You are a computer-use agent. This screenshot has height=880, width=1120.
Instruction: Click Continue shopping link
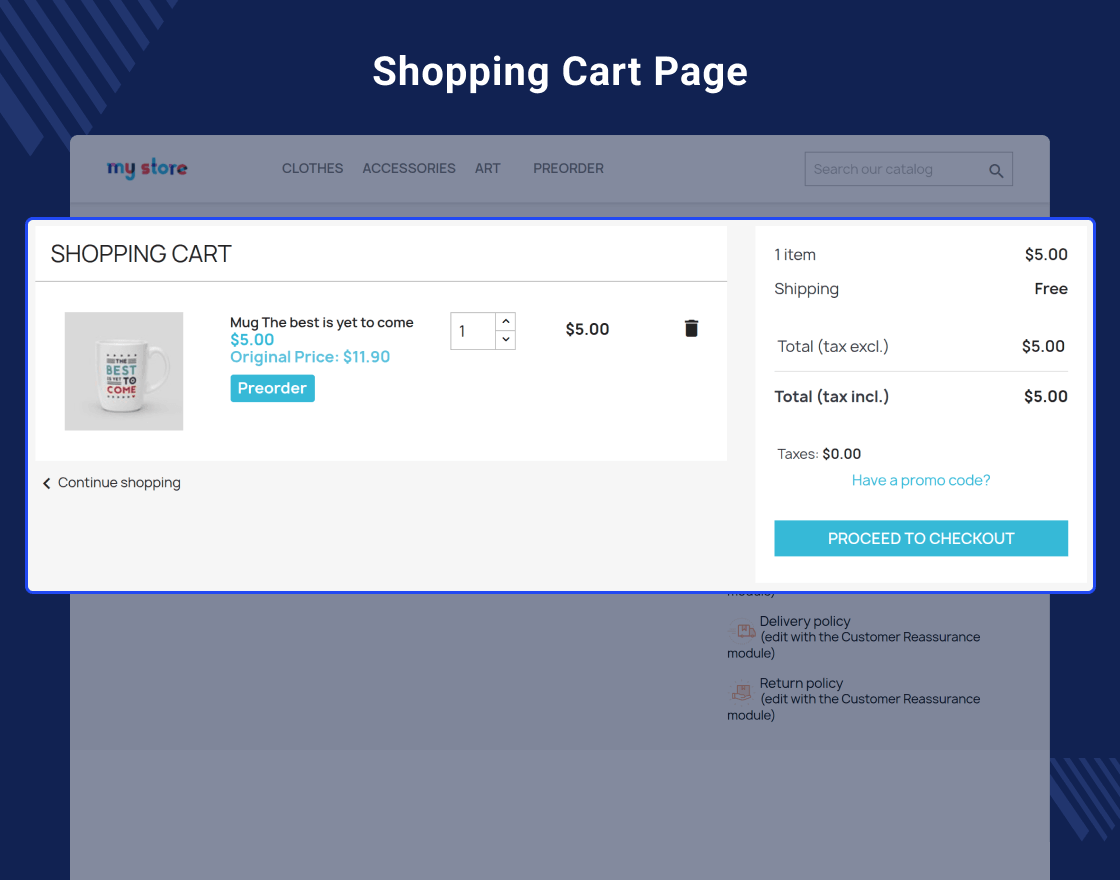pos(119,483)
